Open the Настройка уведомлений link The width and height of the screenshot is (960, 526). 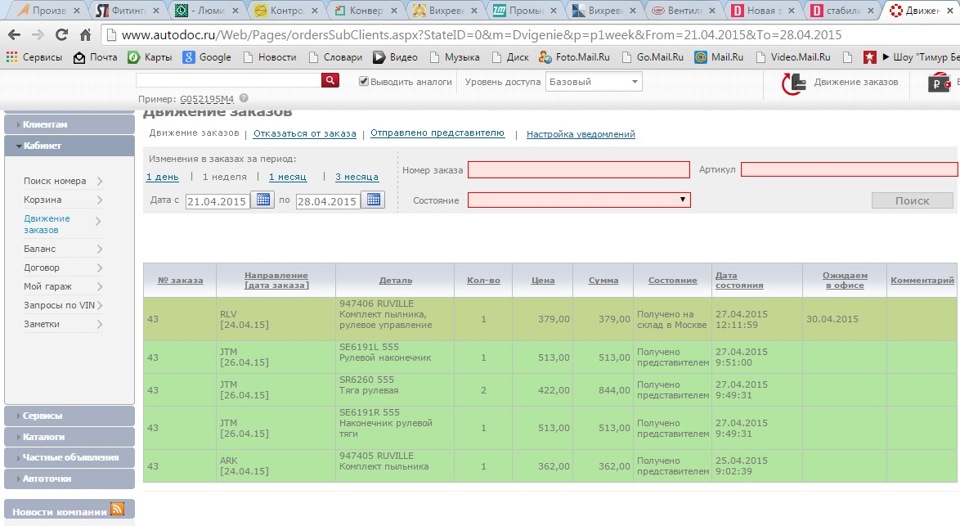(580, 134)
